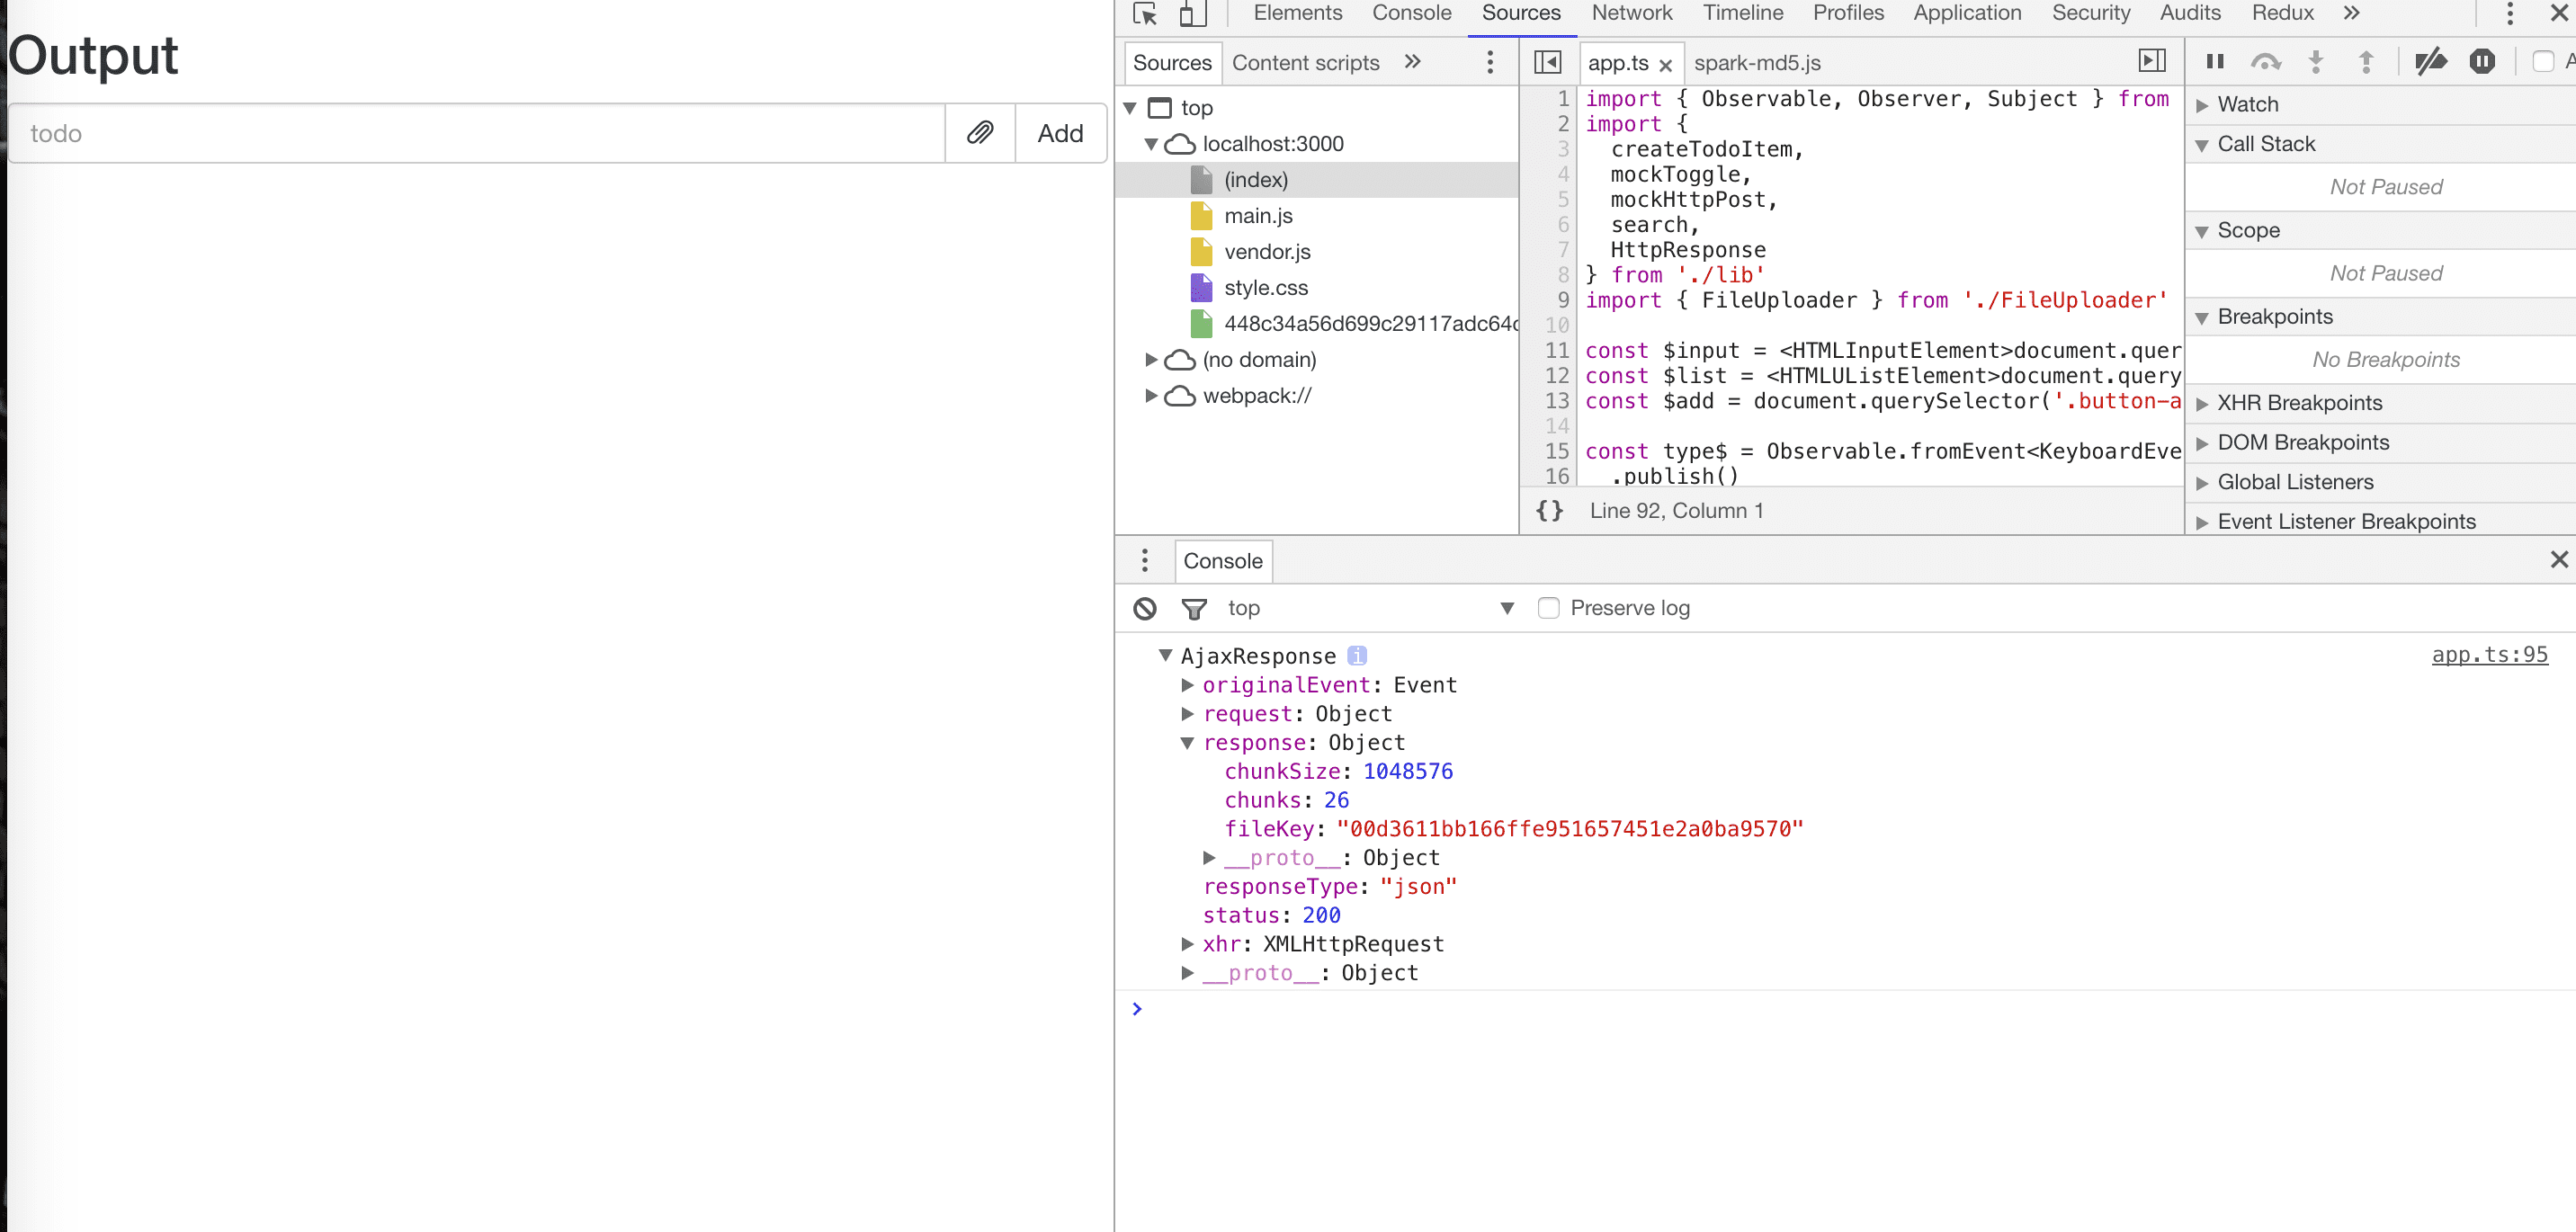
Task: Hide the file navigator pane
Action: click(x=1547, y=63)
